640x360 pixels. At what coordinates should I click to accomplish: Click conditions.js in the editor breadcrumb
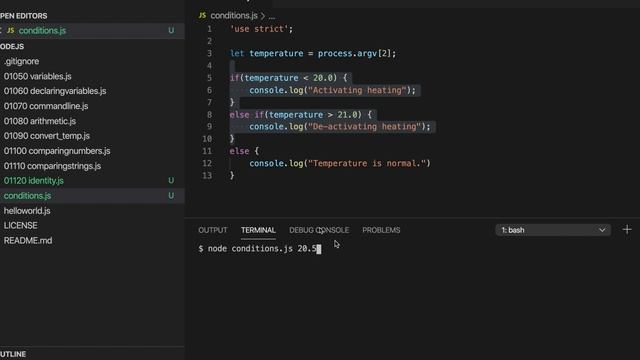(234, 16)
